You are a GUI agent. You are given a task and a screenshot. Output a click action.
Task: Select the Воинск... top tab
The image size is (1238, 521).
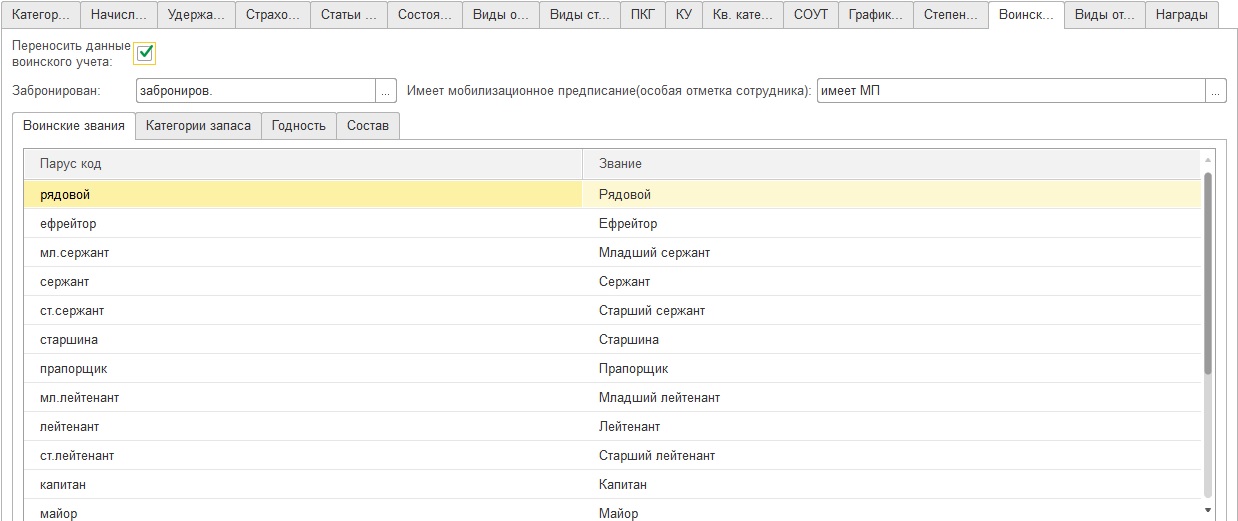(1026, 15)
